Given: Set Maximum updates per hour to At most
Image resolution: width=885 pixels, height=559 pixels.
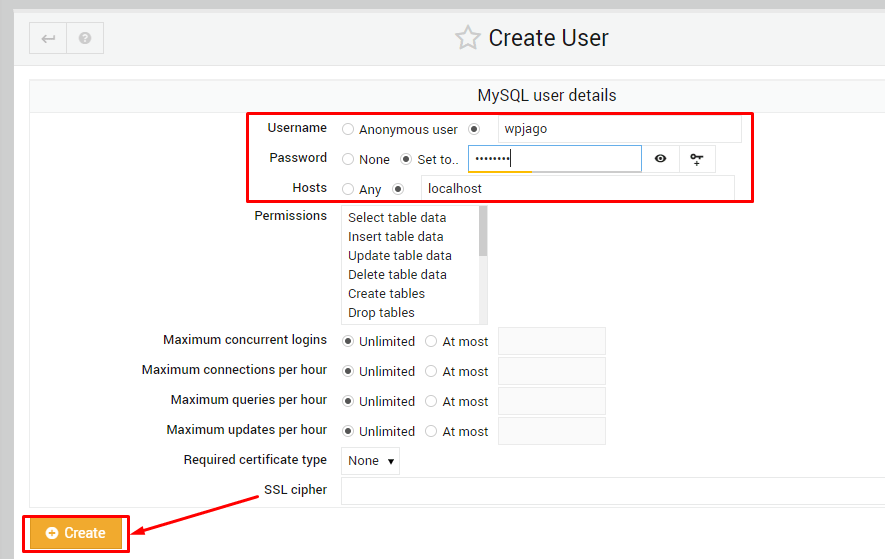Looking at the screenshot, I should coord(431,431).
